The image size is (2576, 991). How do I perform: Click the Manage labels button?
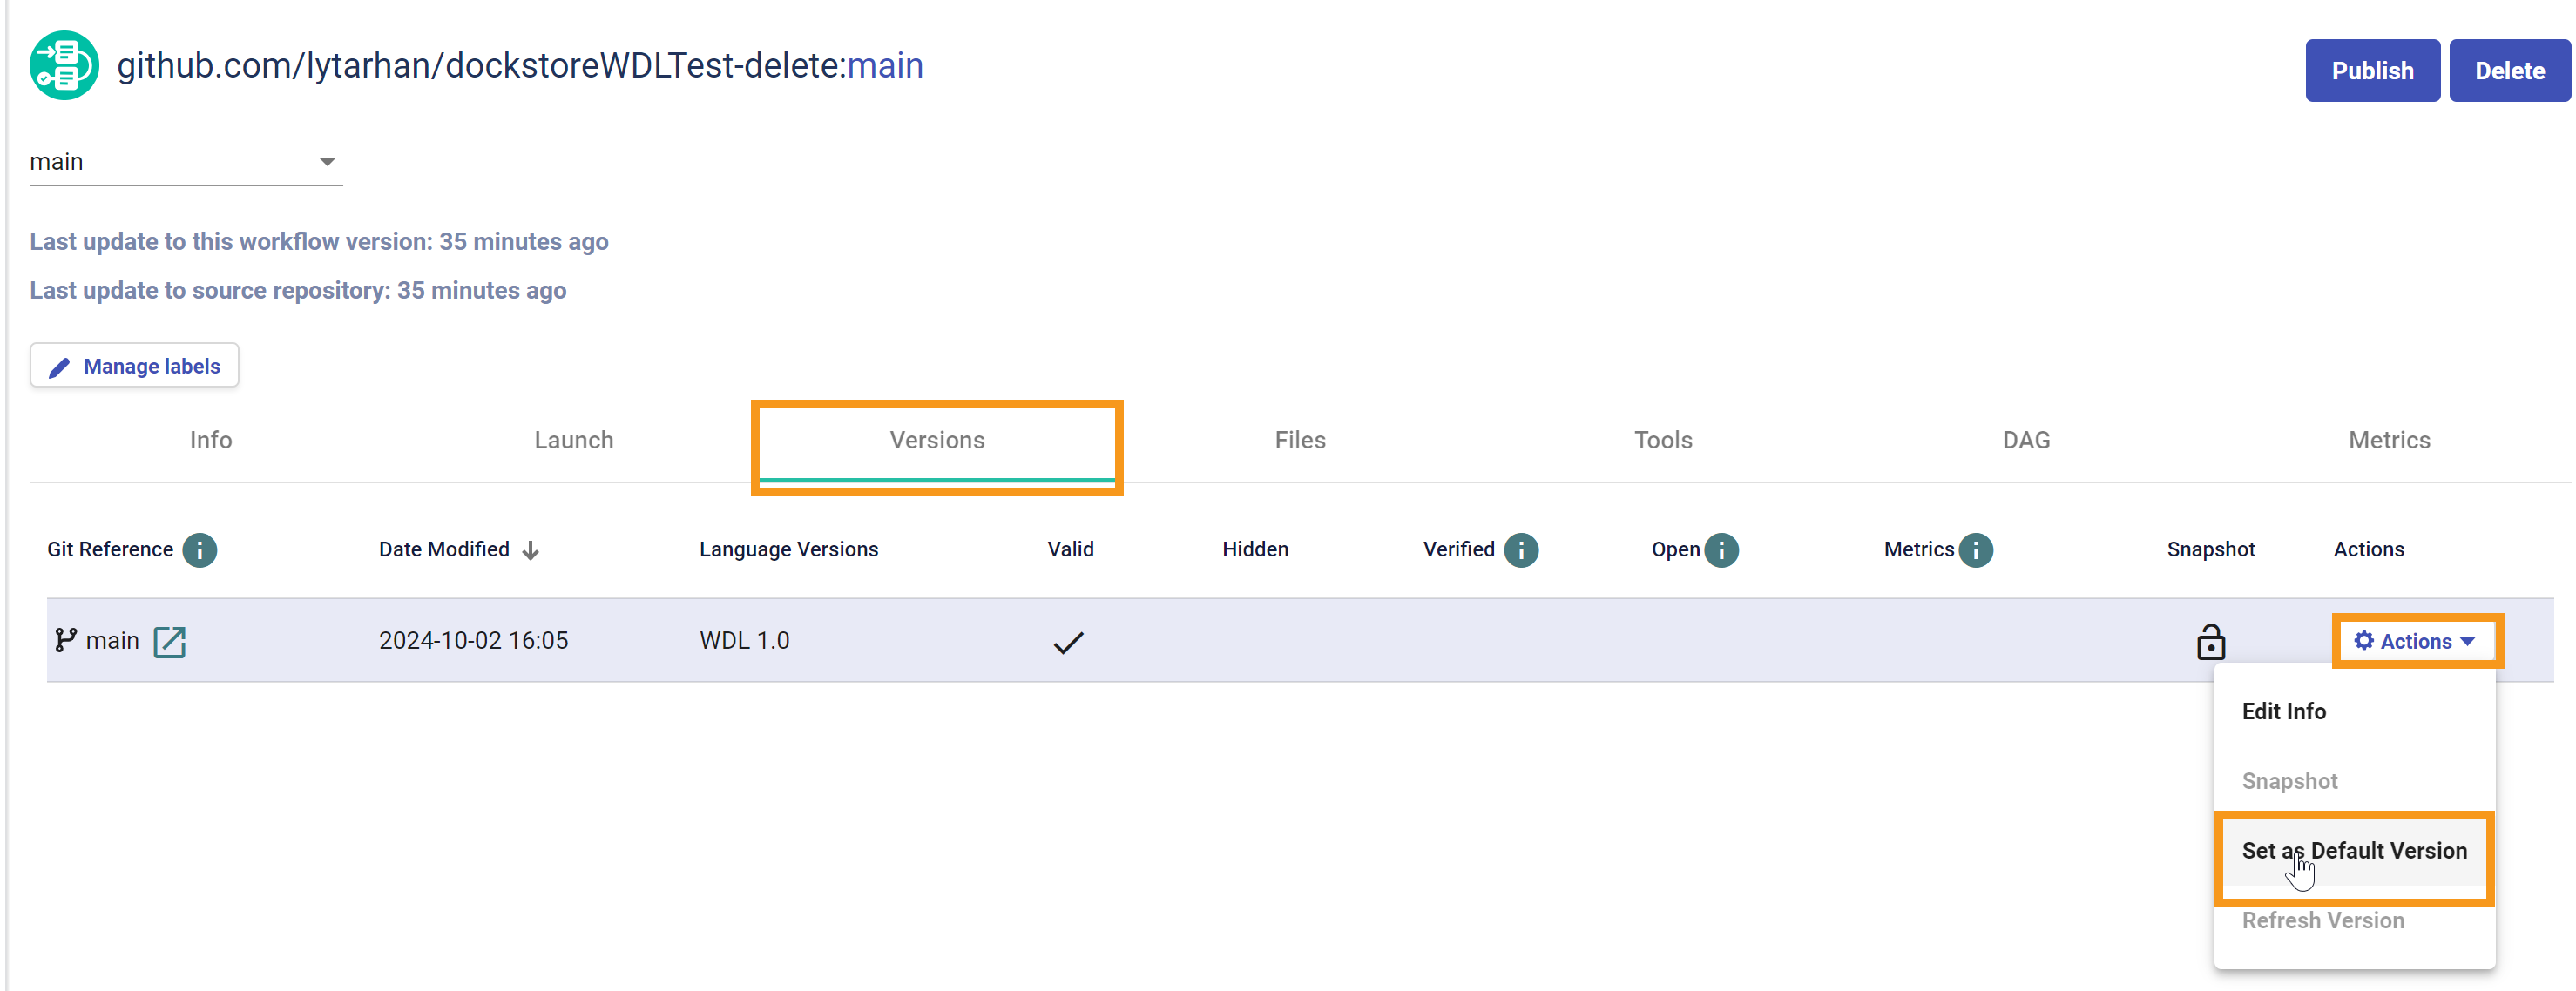(134, 366)
